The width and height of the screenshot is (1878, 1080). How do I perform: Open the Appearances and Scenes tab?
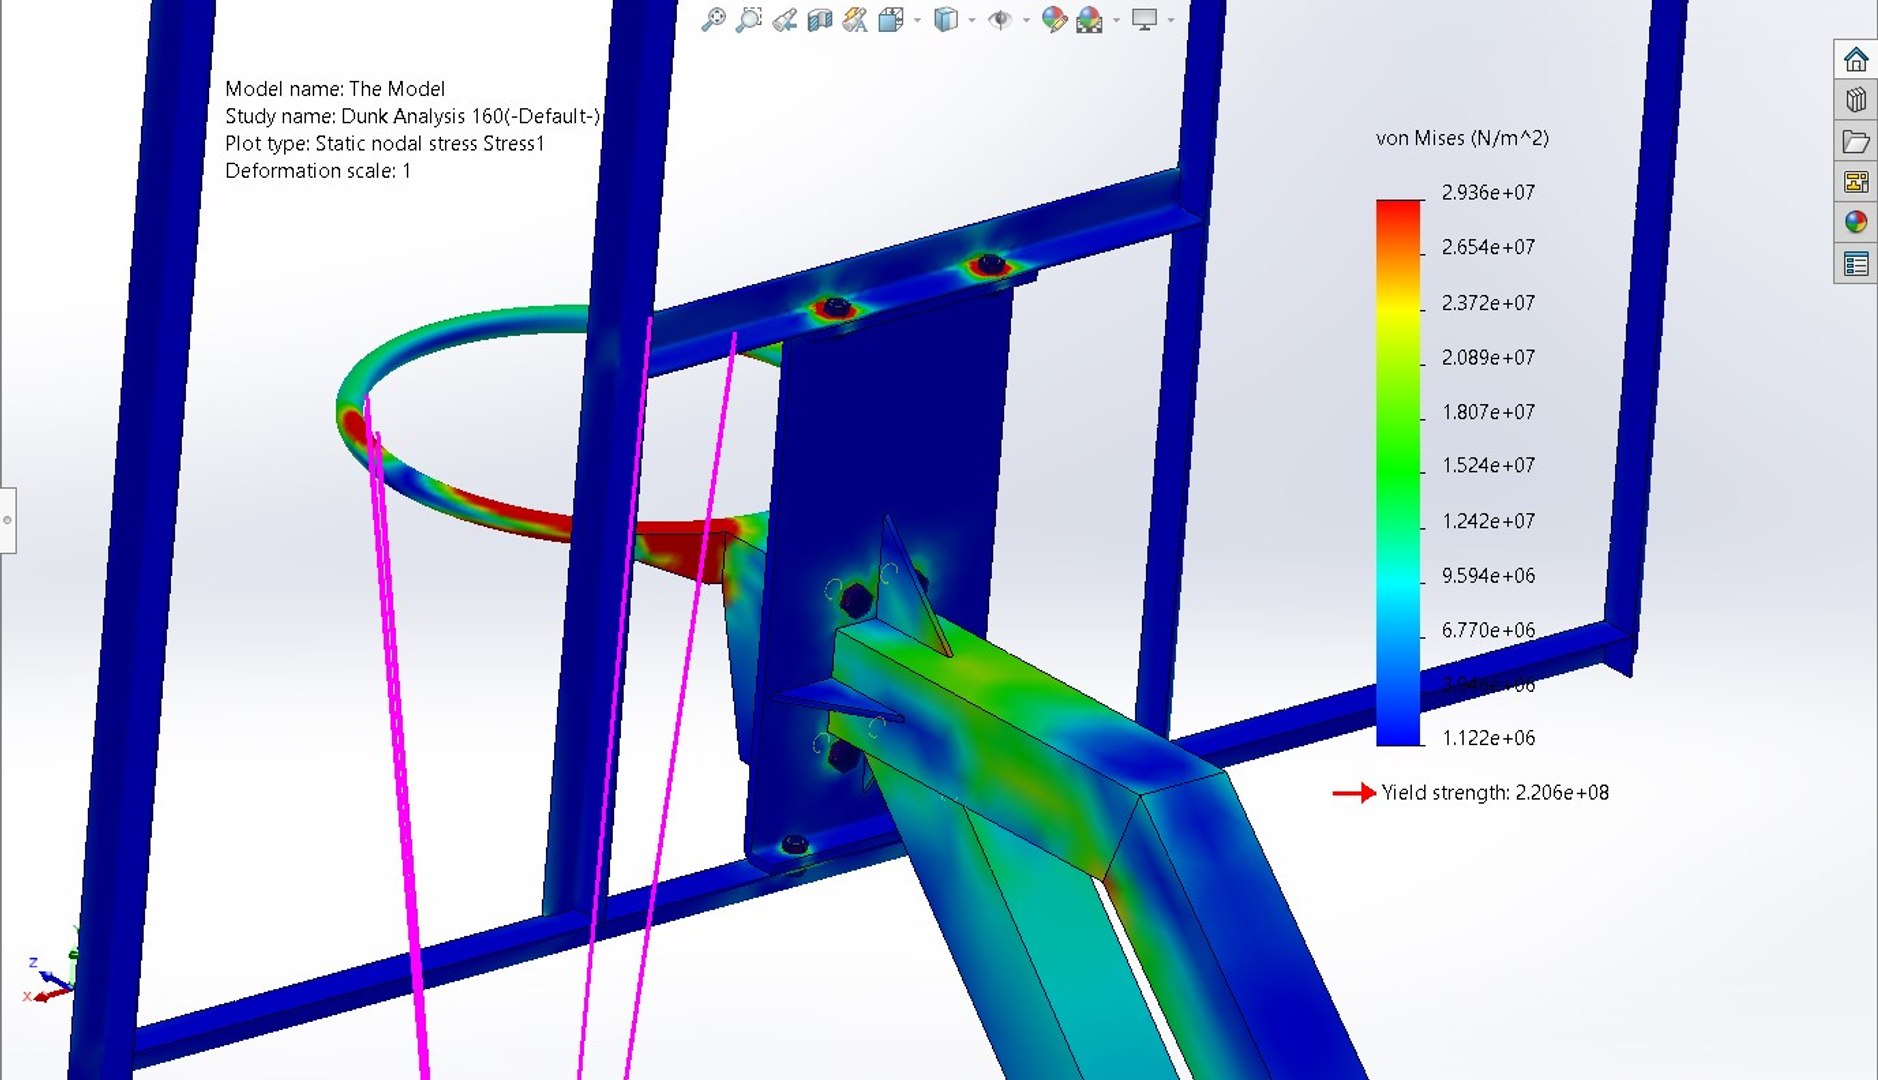pos(1856,222)
